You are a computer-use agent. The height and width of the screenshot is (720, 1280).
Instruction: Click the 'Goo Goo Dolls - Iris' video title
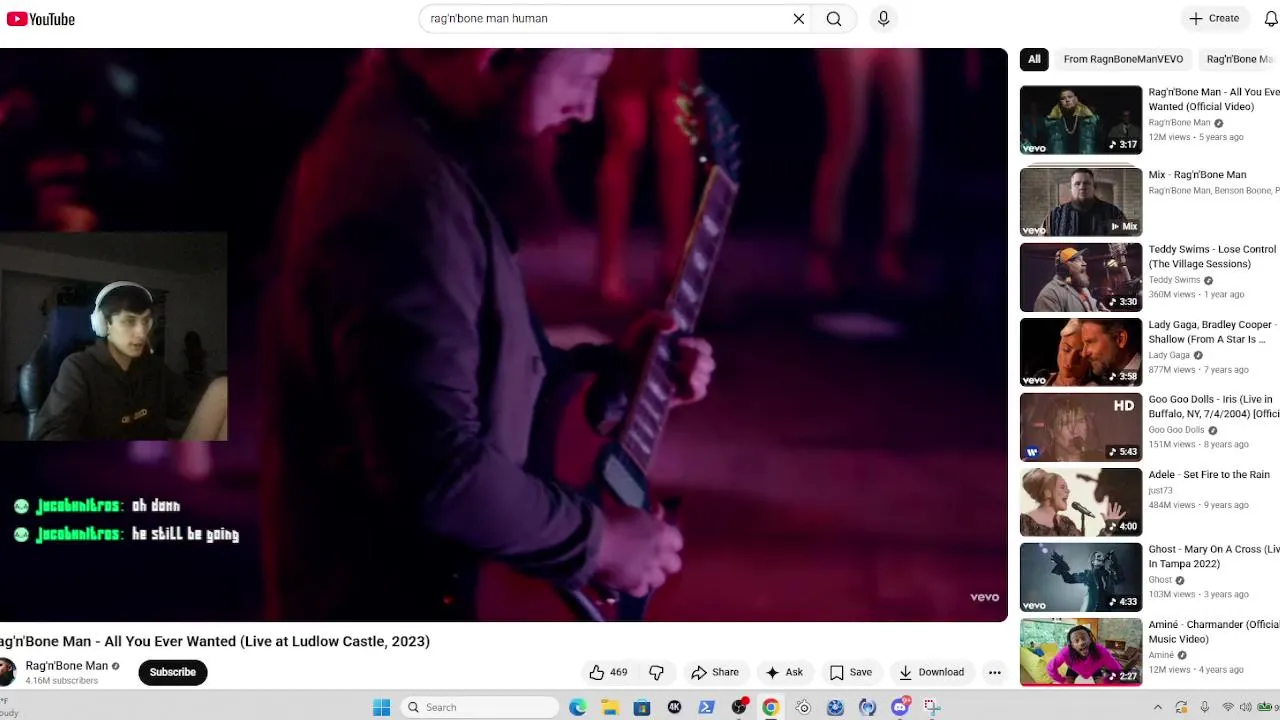(x=1213, y=407)
